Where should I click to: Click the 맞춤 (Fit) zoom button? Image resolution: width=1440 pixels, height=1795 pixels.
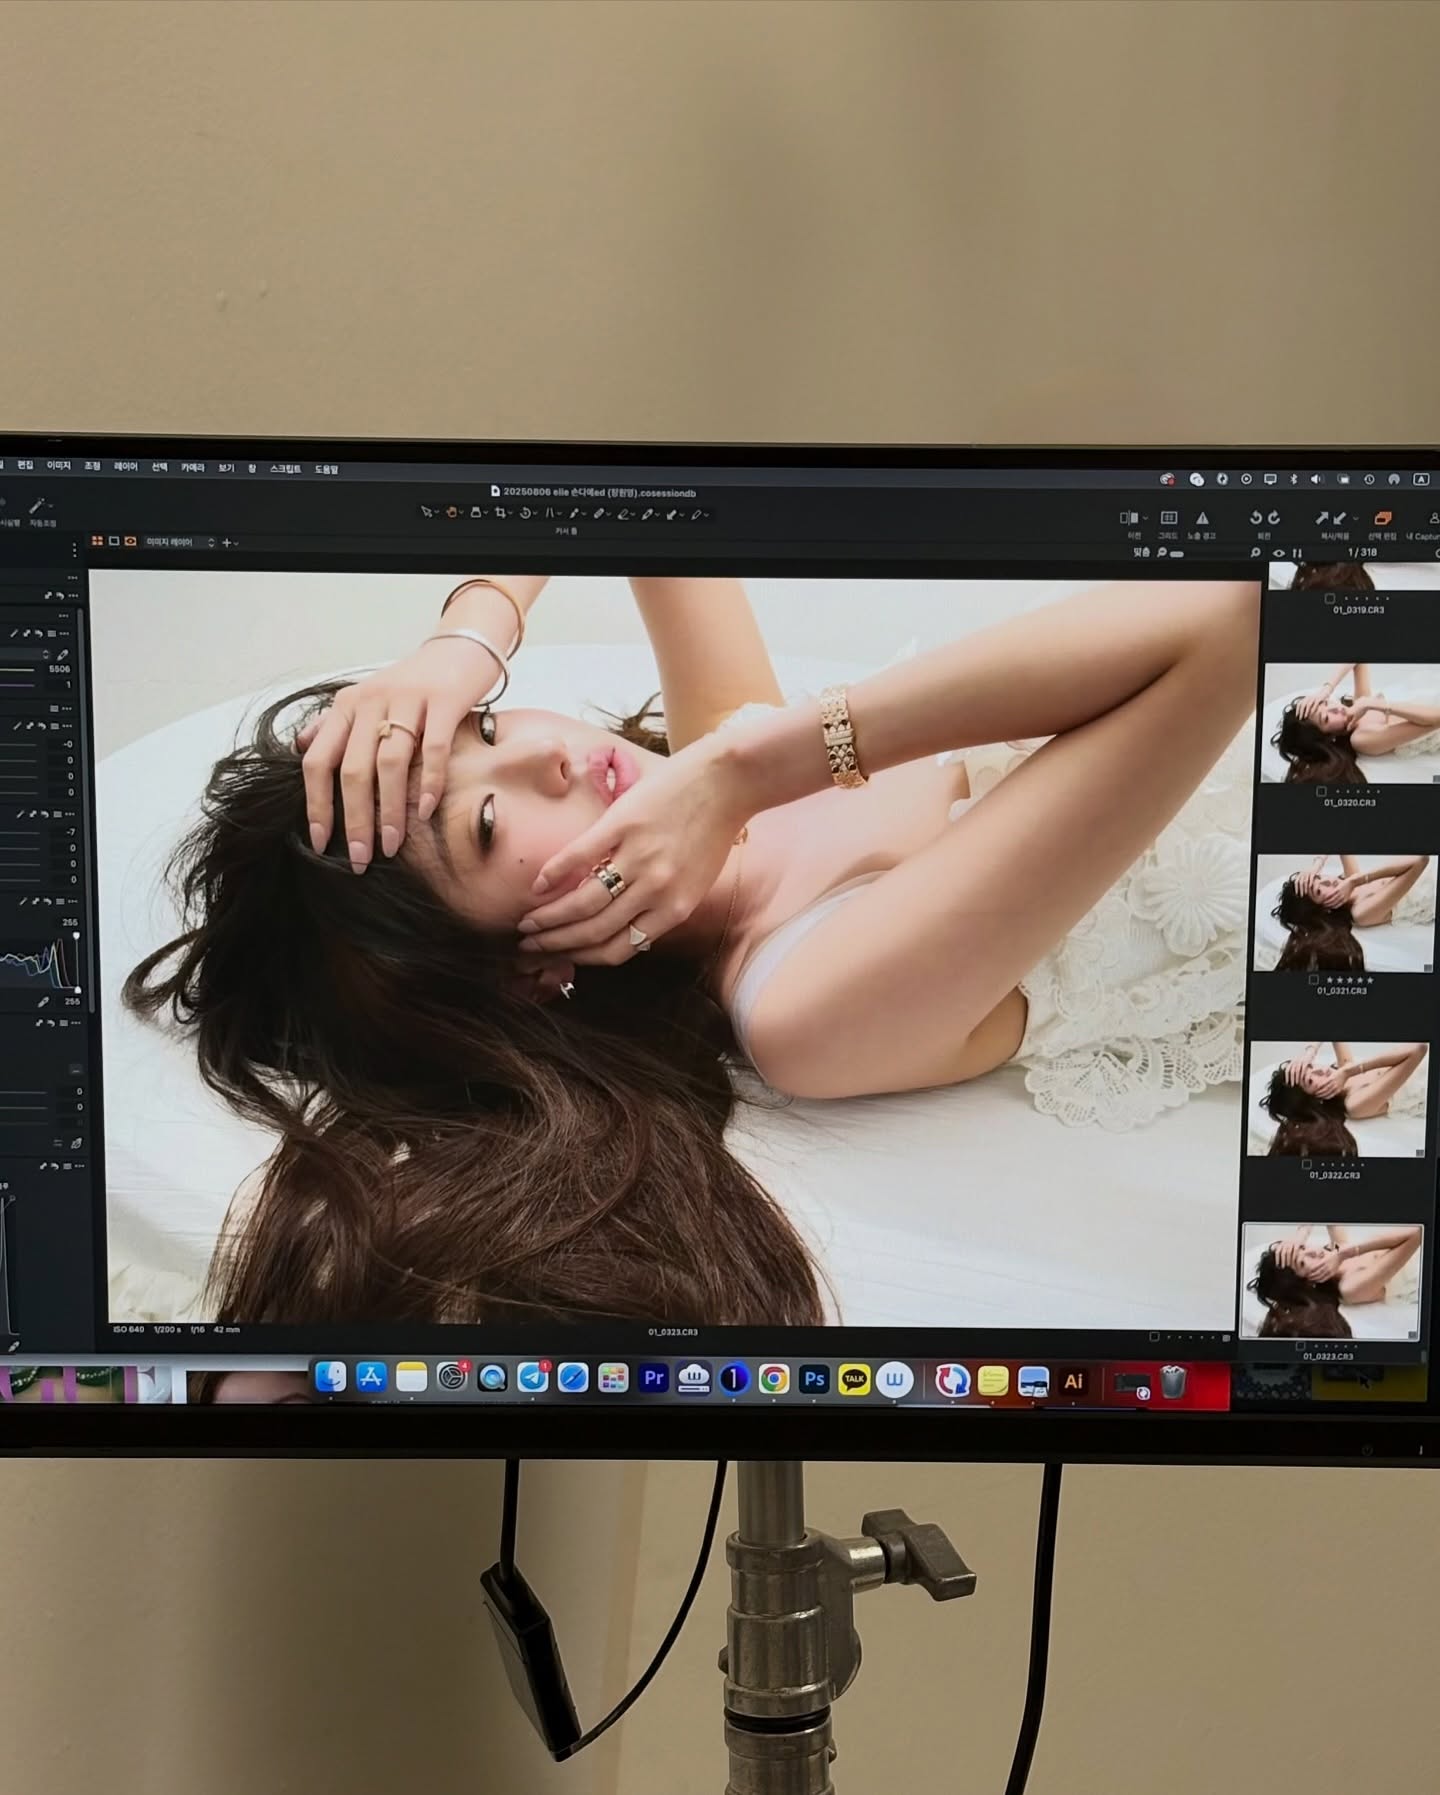click(x=1142, y=552)
